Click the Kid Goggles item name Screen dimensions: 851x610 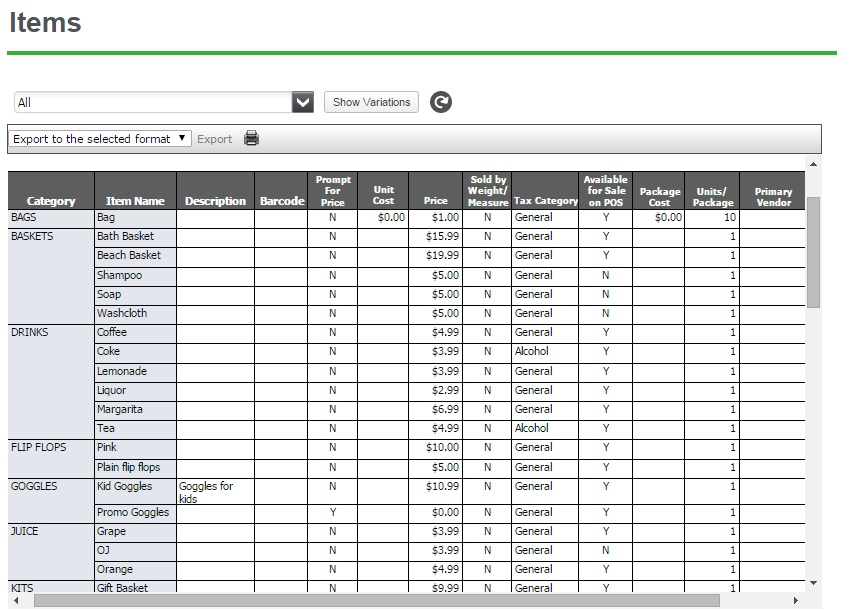coord(125,486)
